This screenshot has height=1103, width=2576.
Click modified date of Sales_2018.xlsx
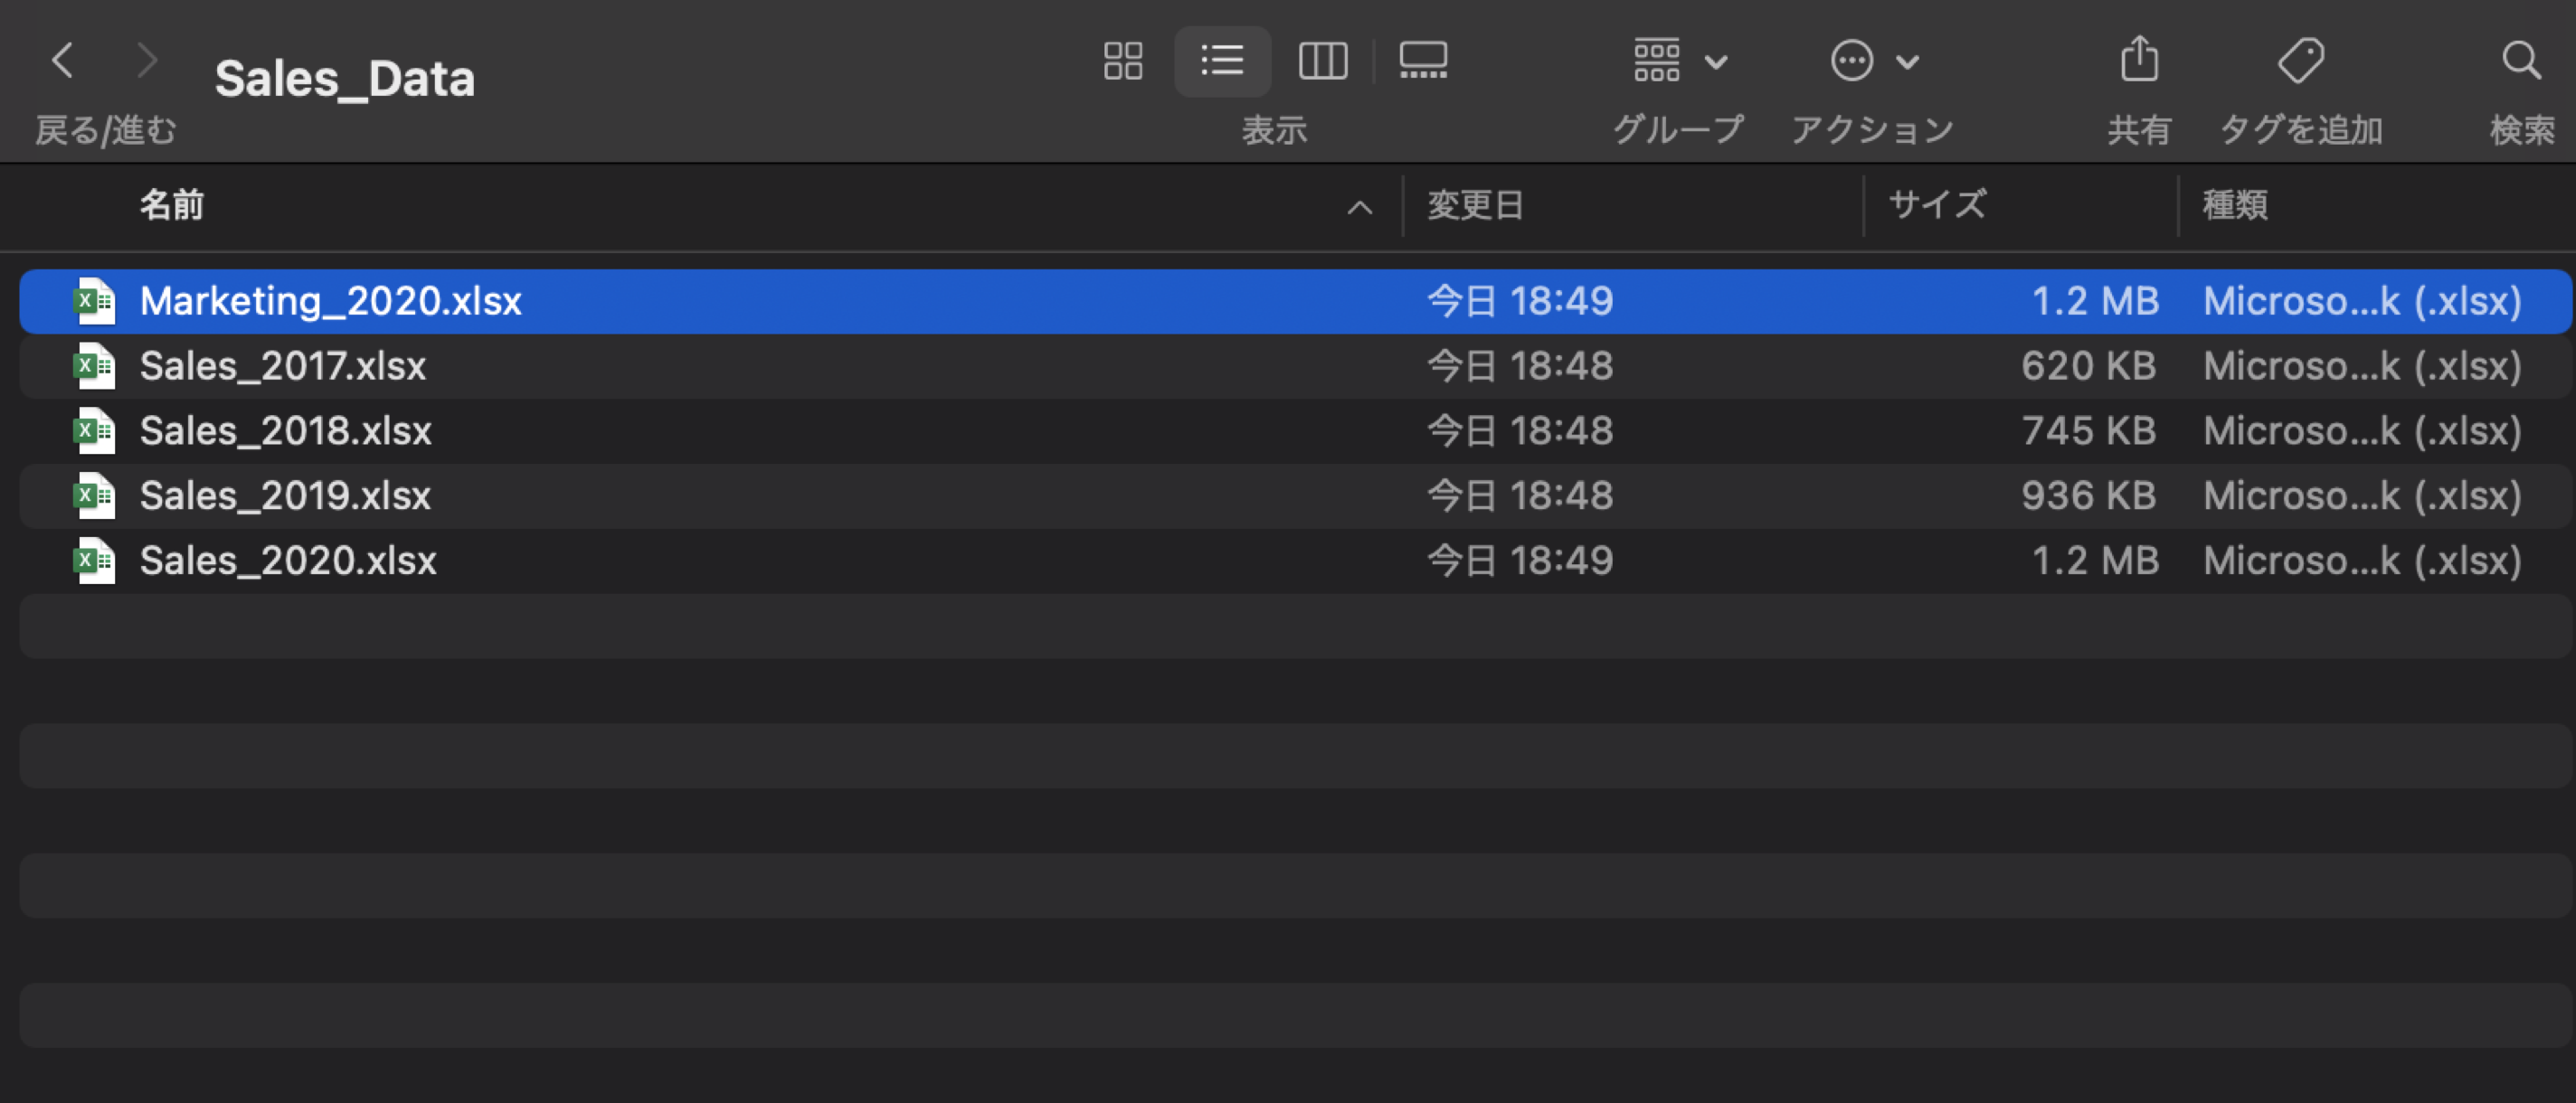coord(1520,431)
